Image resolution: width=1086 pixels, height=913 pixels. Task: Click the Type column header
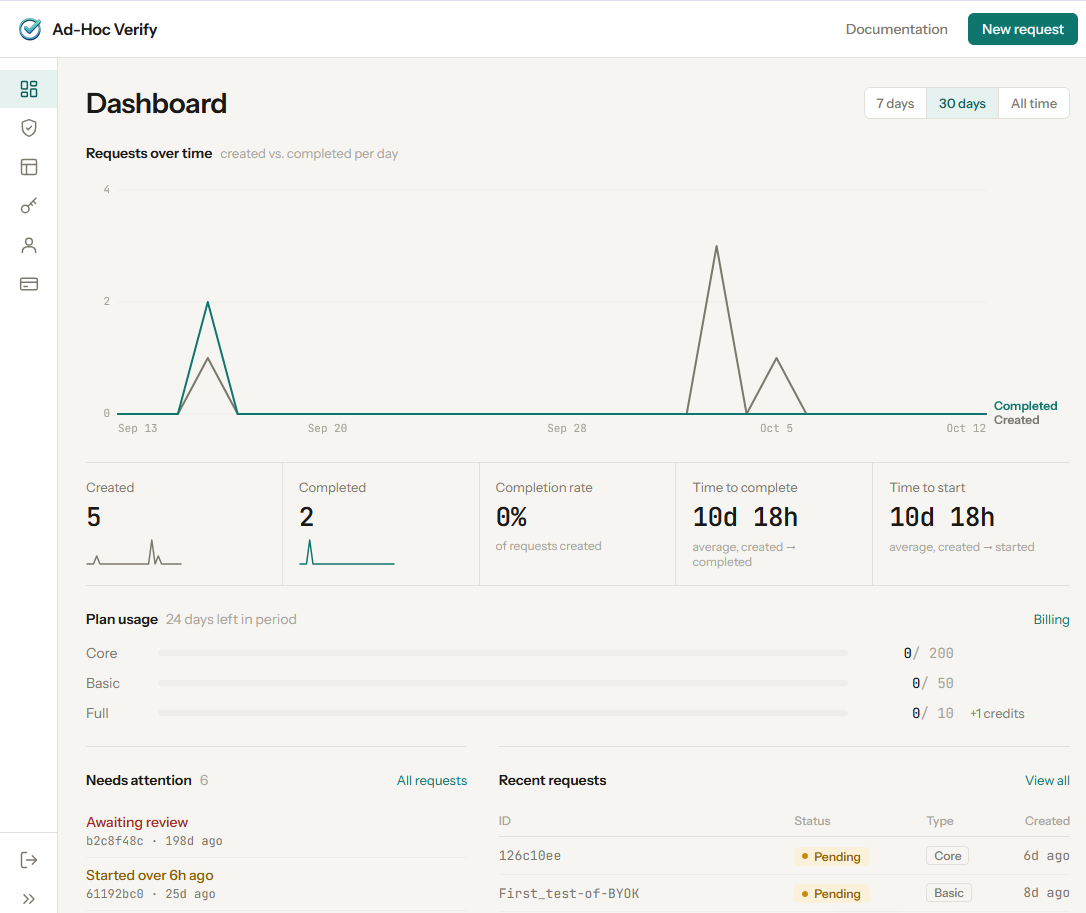[x=940, y=821]
